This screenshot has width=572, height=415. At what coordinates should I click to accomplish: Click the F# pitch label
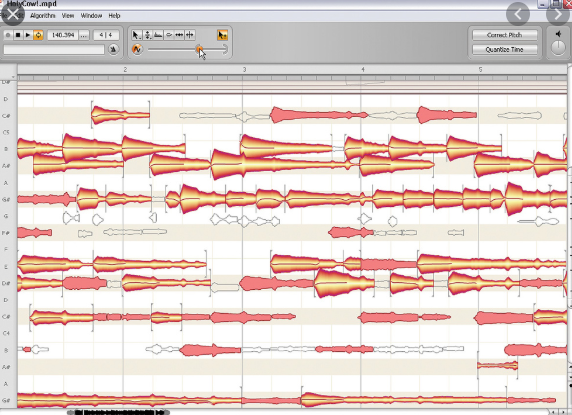point(5,233)
